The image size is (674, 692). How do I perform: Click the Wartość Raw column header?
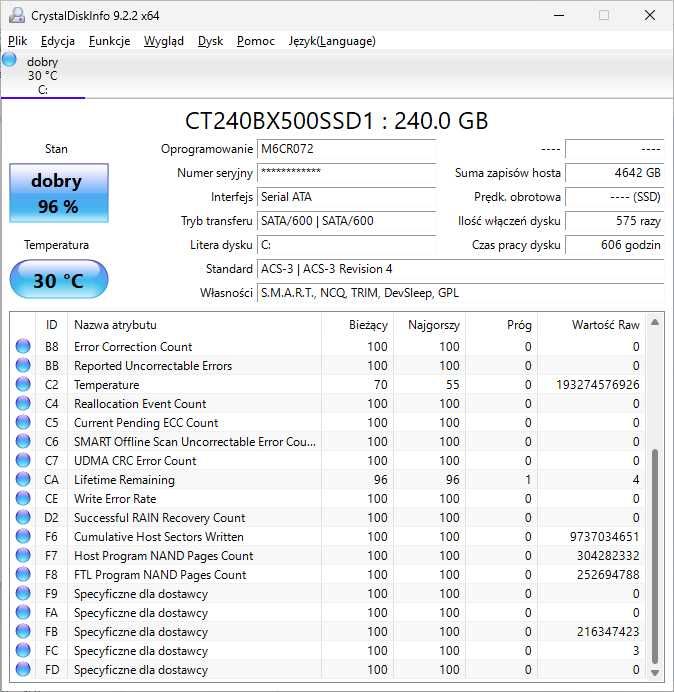[591, 325]
